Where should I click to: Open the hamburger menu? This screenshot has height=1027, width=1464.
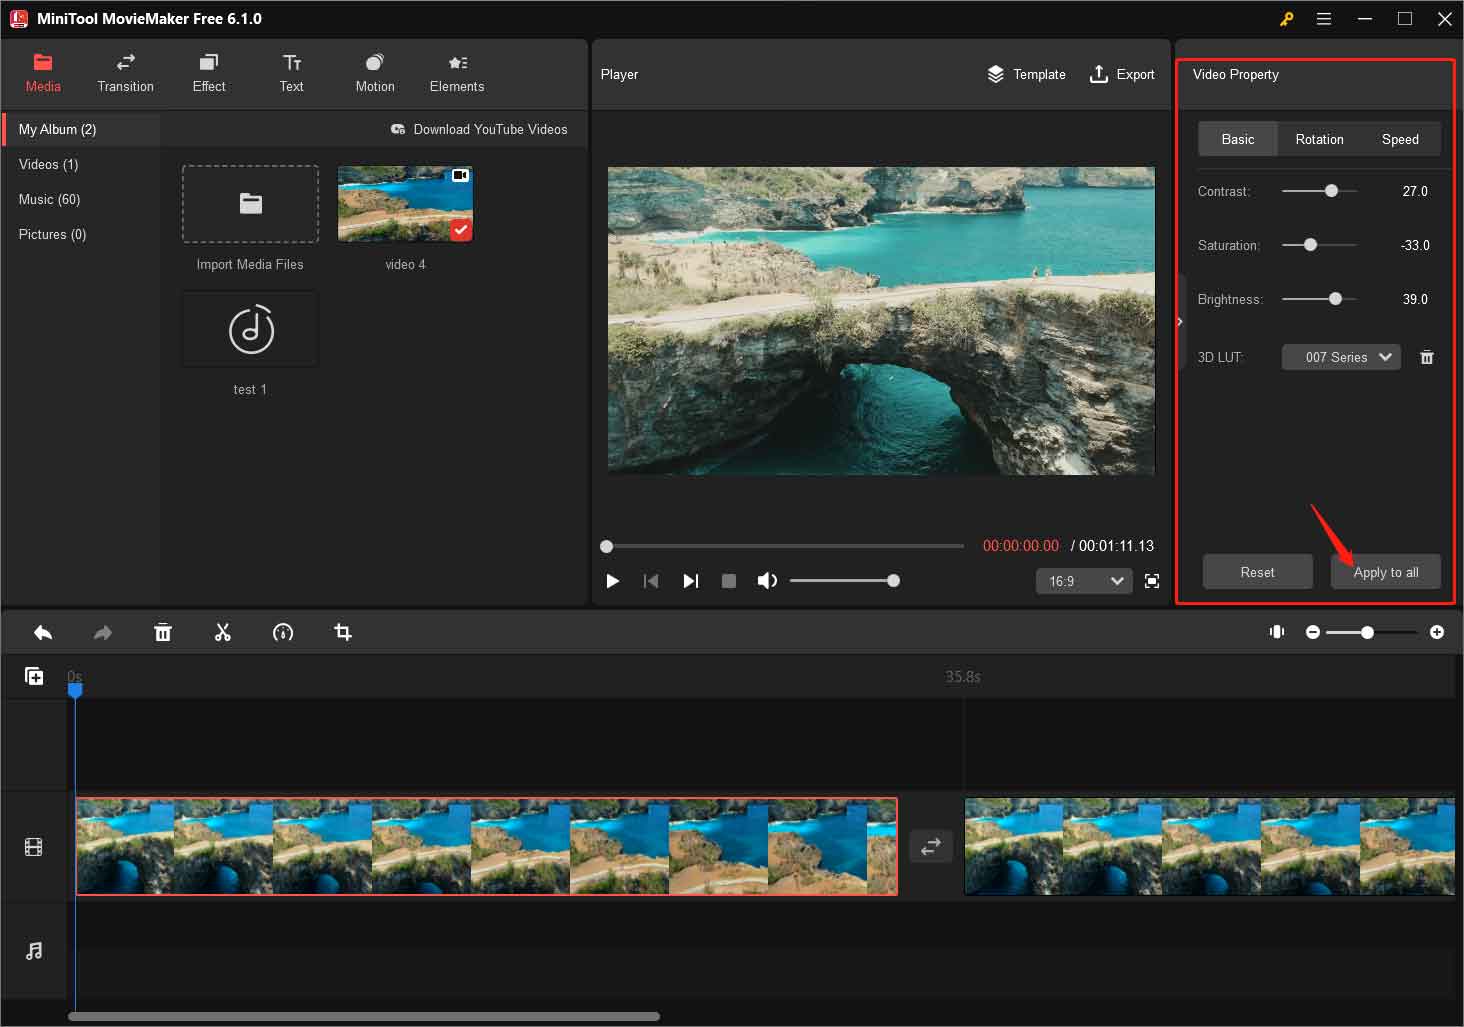pyautogui.click(x=1324, y=18)
